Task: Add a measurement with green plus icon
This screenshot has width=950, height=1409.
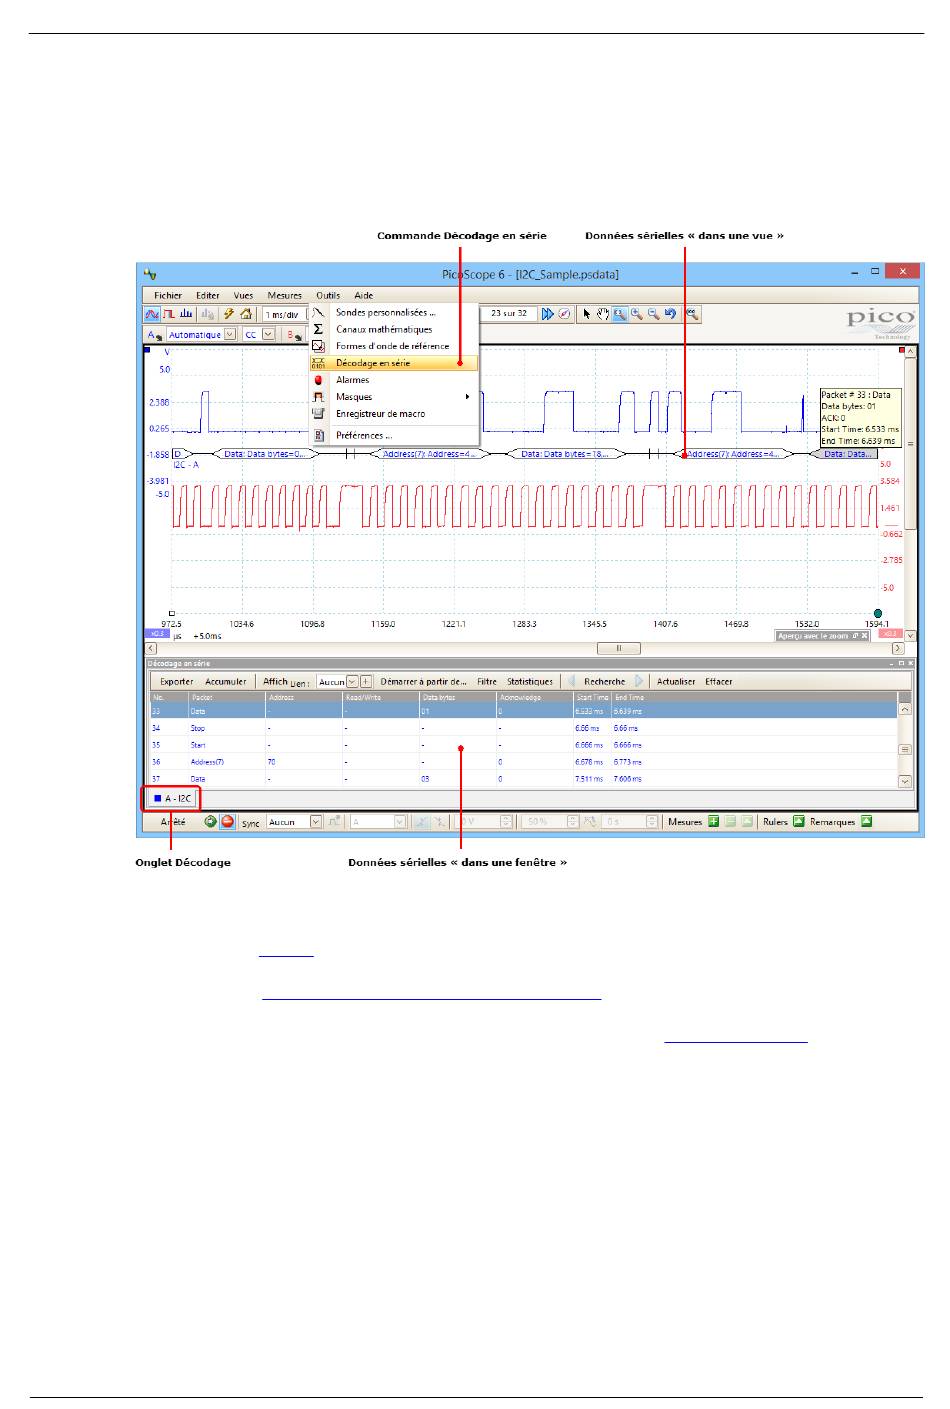Action: (x=714, y=822)
